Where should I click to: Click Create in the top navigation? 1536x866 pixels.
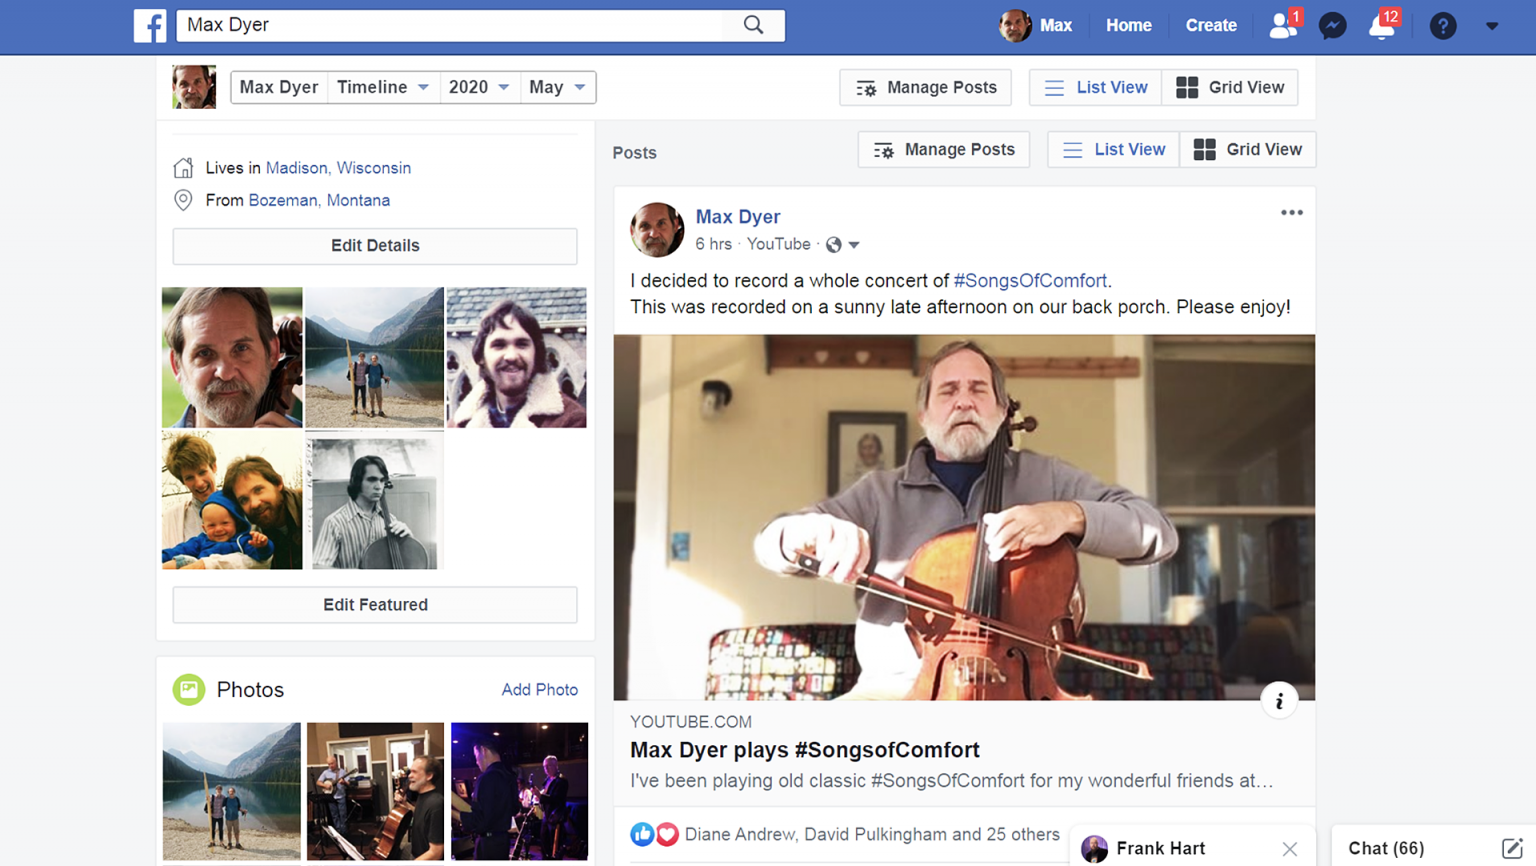(1210, 25)
